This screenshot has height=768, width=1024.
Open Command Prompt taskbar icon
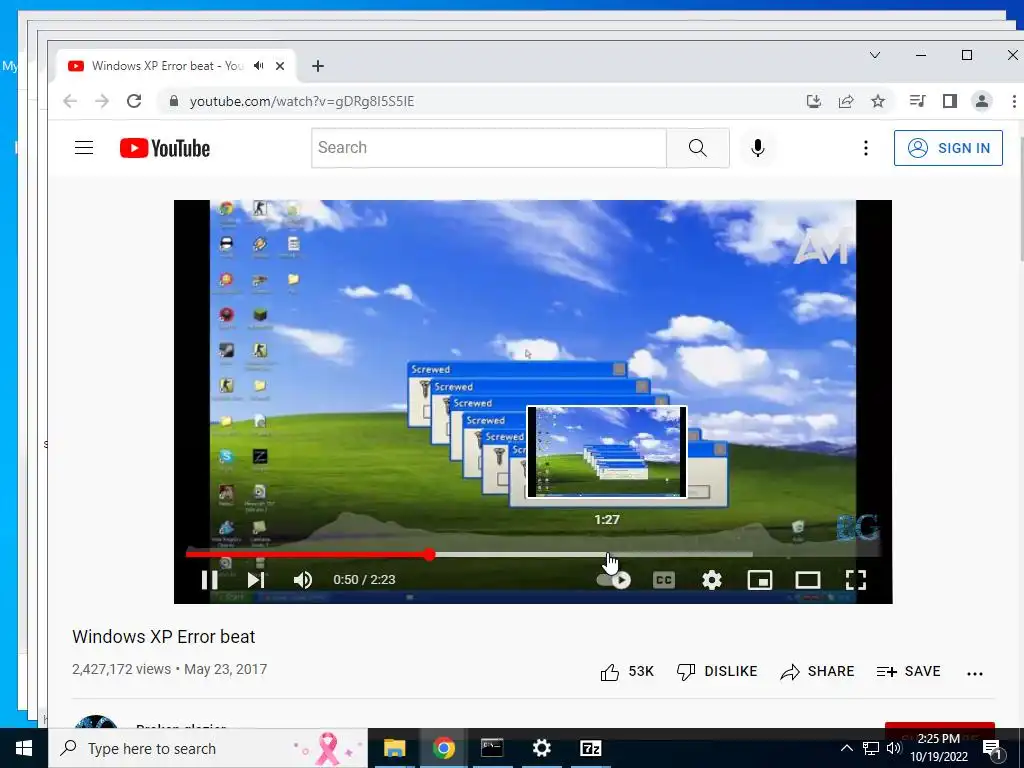[492, 748]
